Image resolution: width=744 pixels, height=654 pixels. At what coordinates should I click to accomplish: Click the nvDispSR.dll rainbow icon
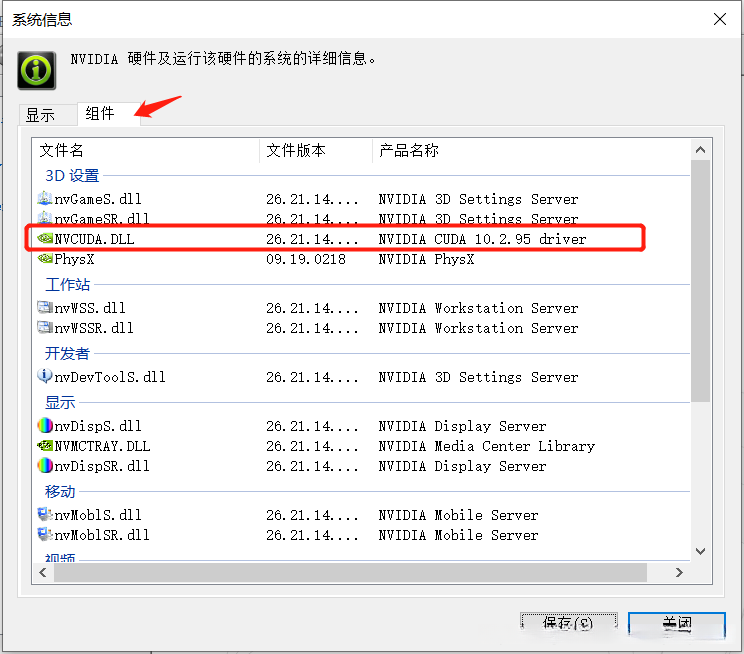[x=45, y=466]
